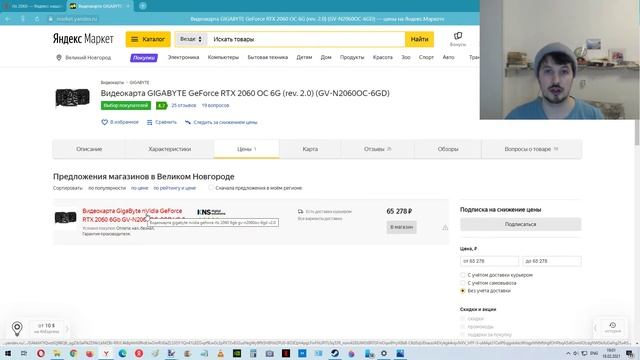Screen dimensions: 640x360
Task: Open the Красота category
Action: (x=382, y=58)
